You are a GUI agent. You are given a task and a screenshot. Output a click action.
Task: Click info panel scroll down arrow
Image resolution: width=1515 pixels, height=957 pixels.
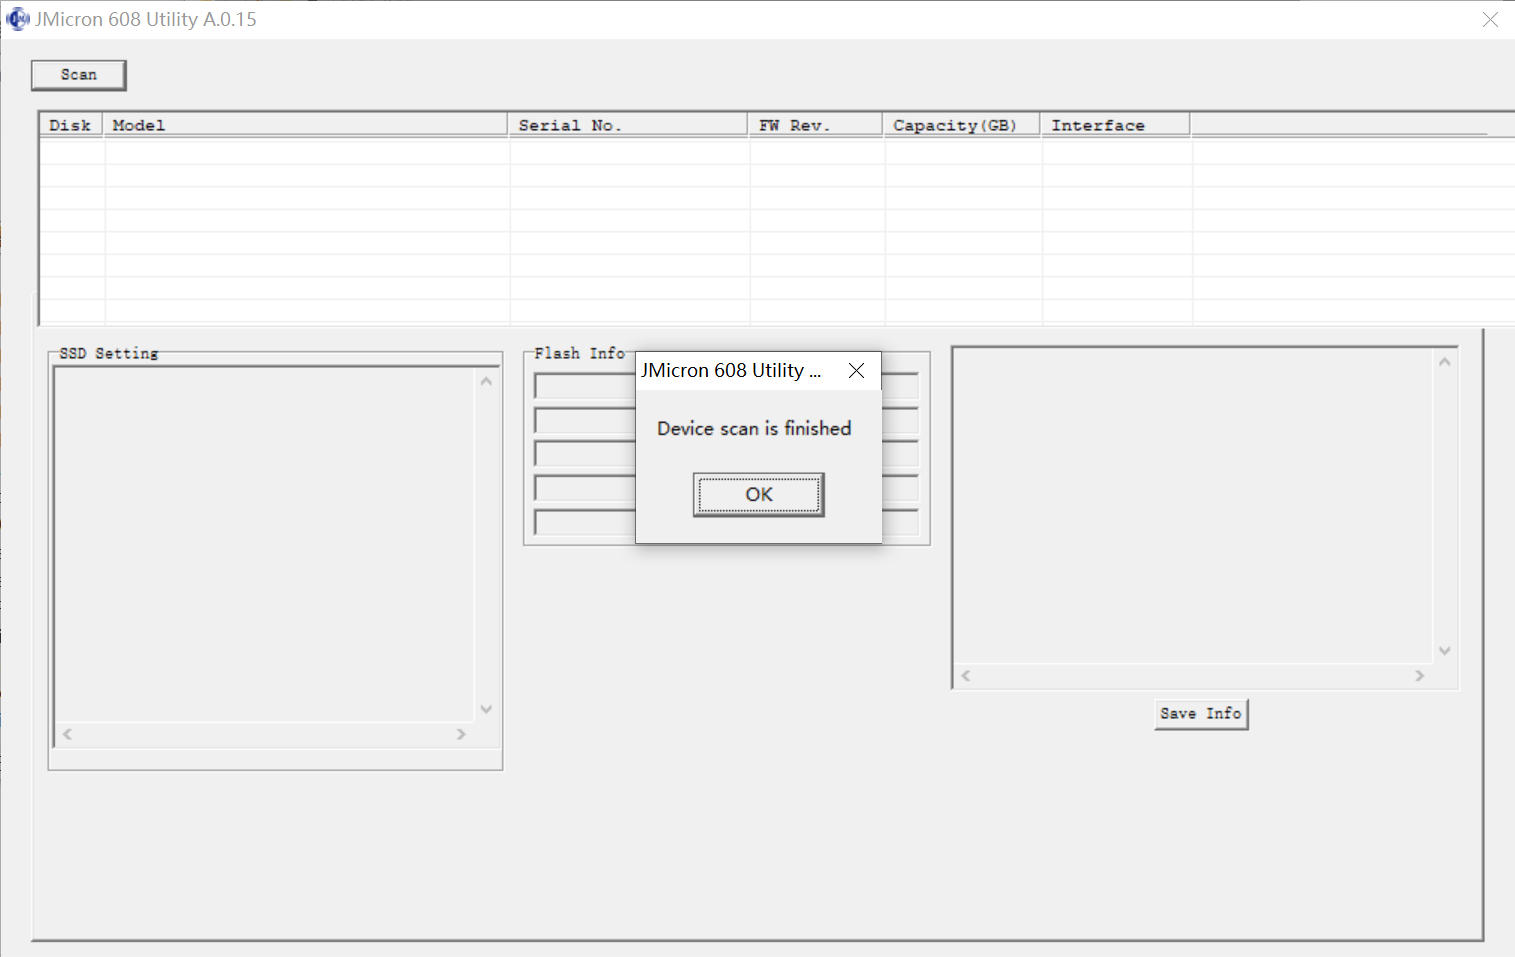click(x=1444, y=650)
